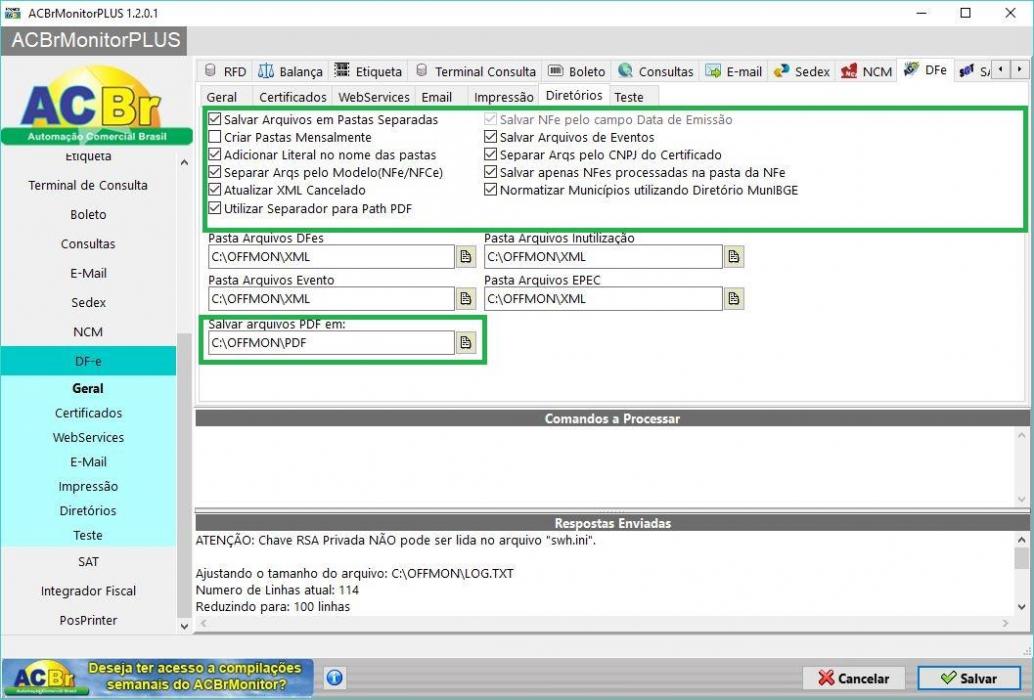This screenshot has width=1034, height=700.
Task: Browse folder for Pasta Arquivos Evento
Action: (466, 299)
